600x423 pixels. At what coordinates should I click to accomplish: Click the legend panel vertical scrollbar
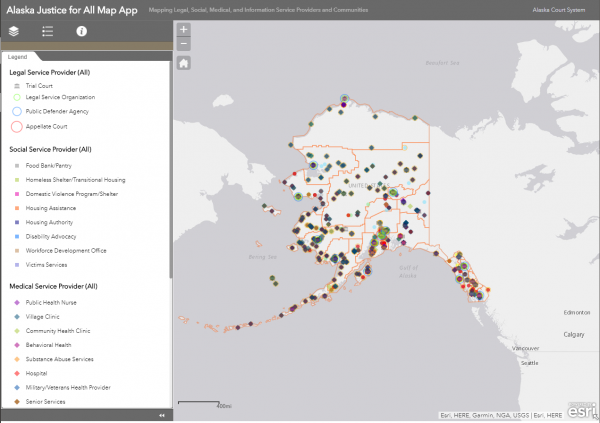pyautogui.click(x=170, y=170)
